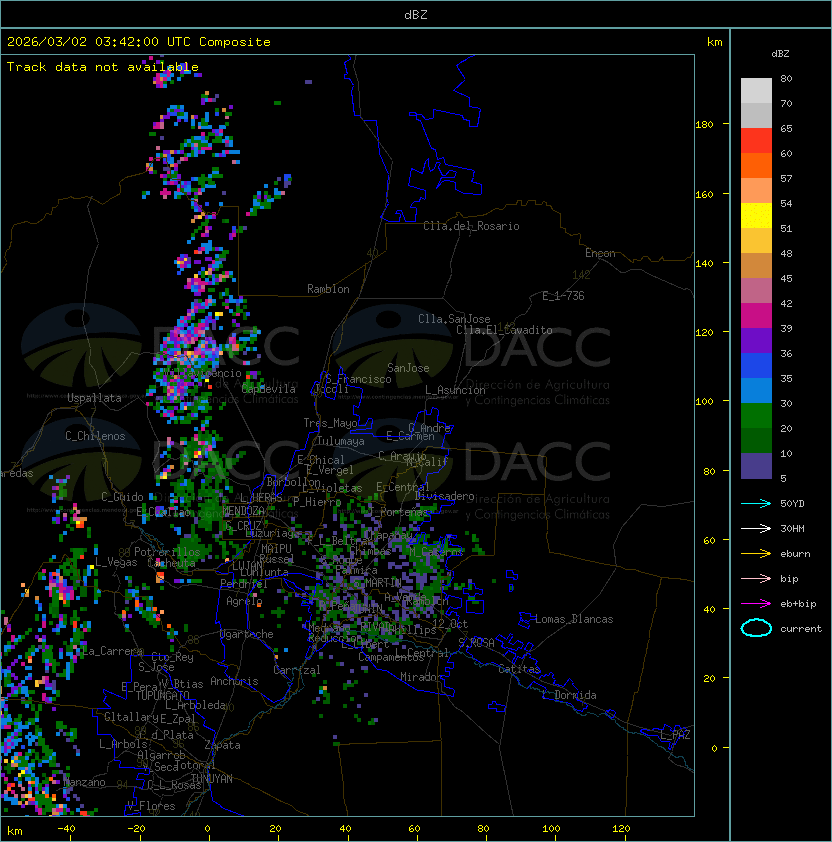
Task: Click the cyan 50YD arrow icon
Action: pos(756,504)
